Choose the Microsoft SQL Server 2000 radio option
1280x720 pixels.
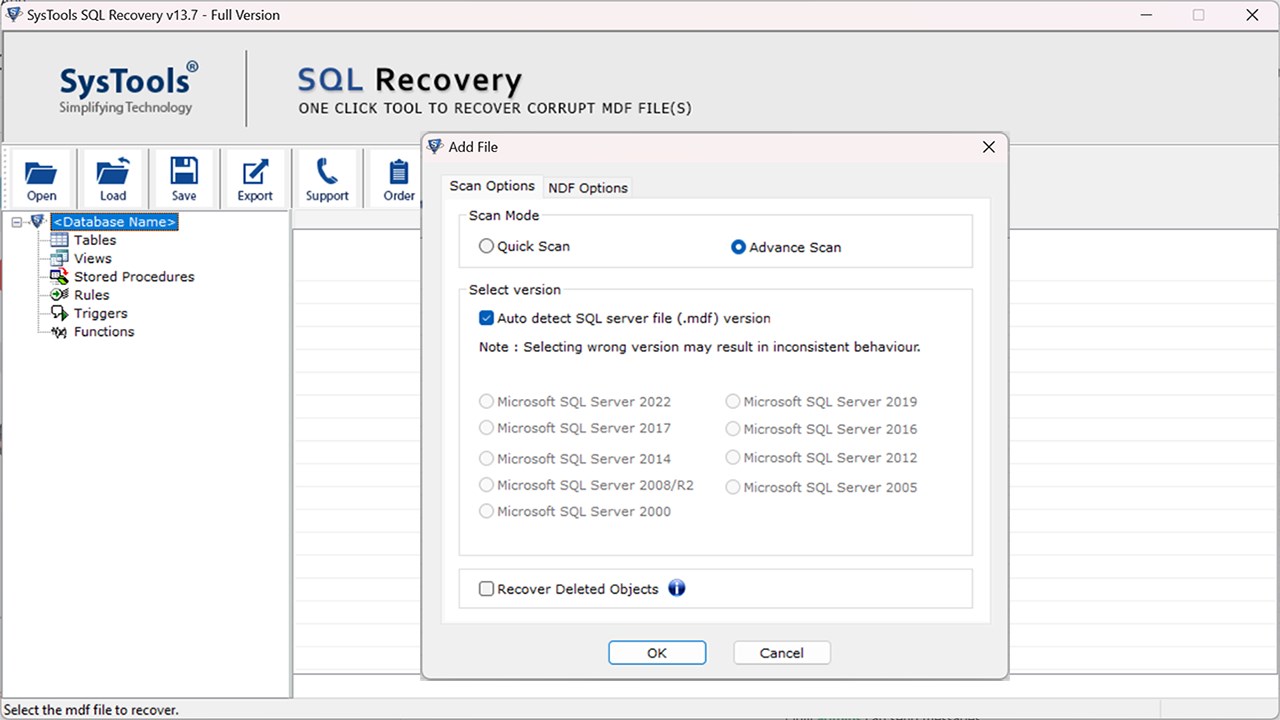coord(486,511)
